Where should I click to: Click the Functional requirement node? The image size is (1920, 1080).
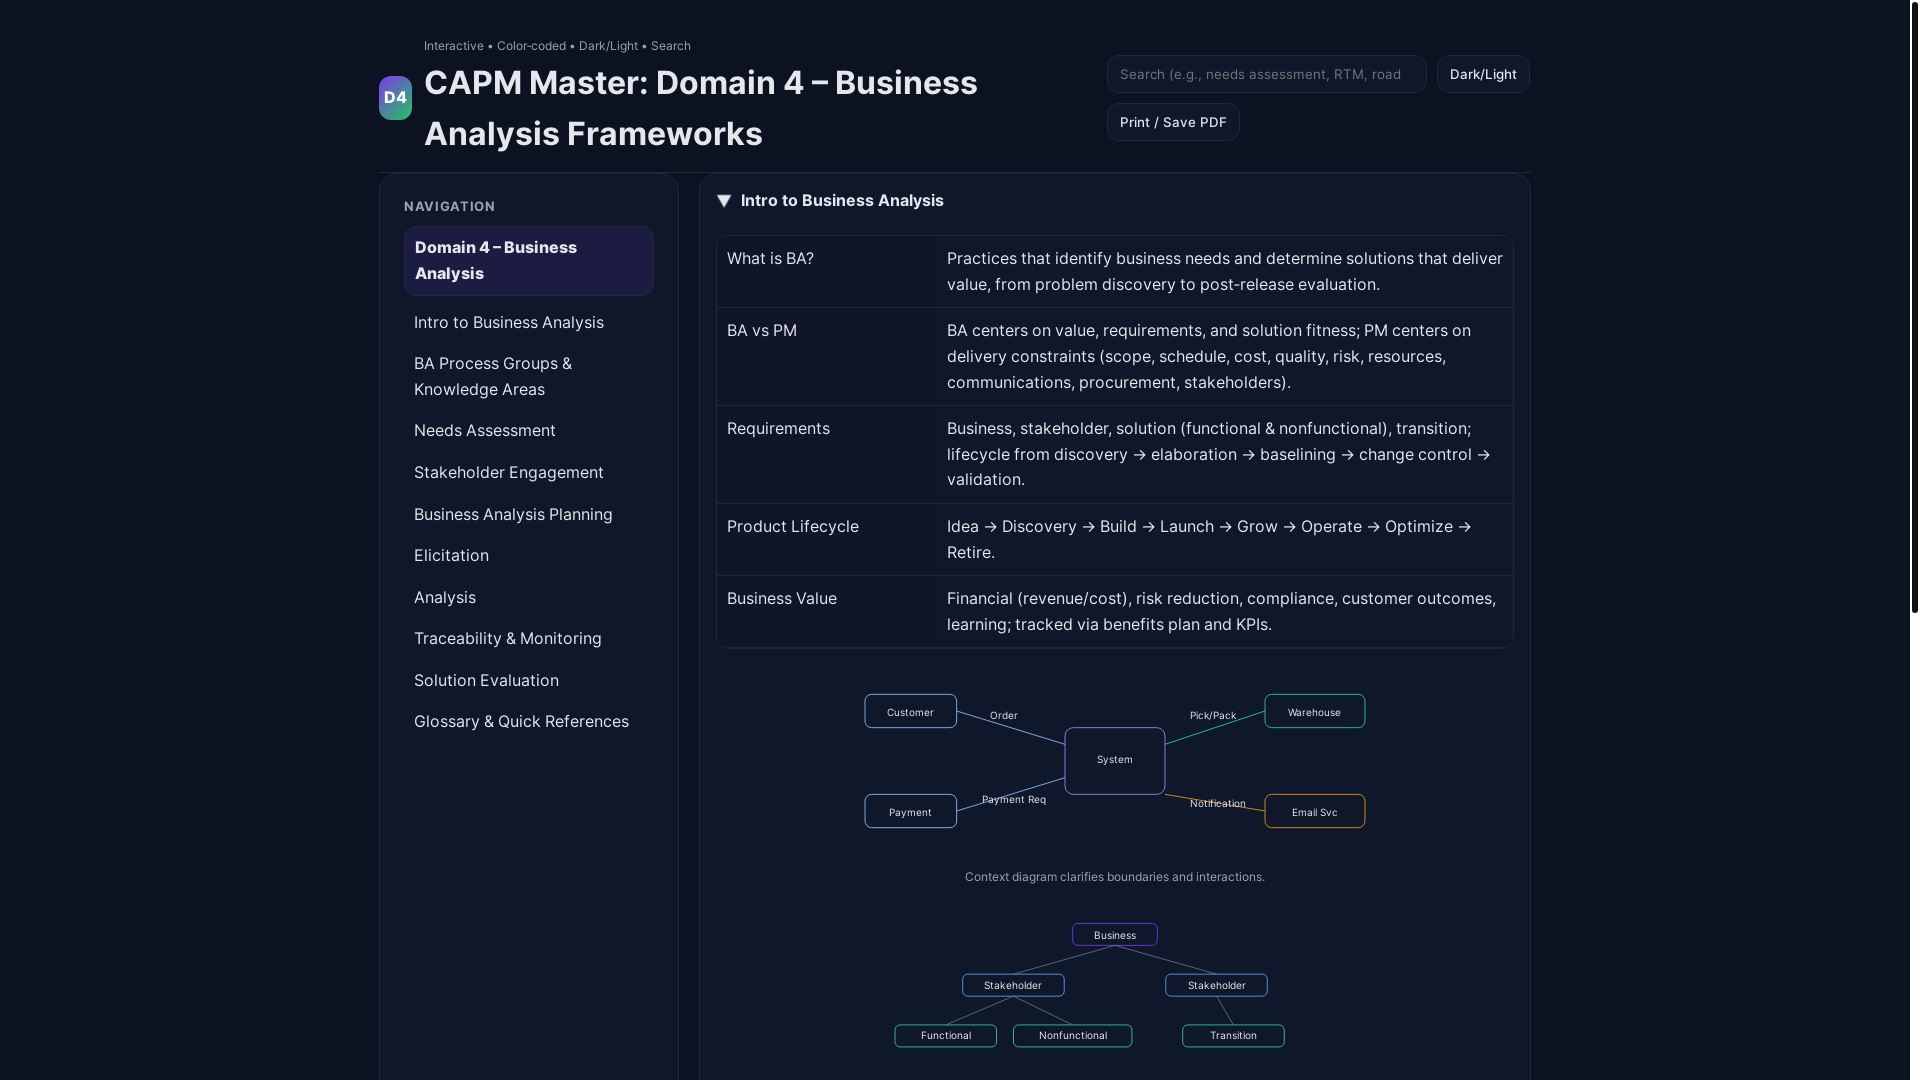[946, 1036]
